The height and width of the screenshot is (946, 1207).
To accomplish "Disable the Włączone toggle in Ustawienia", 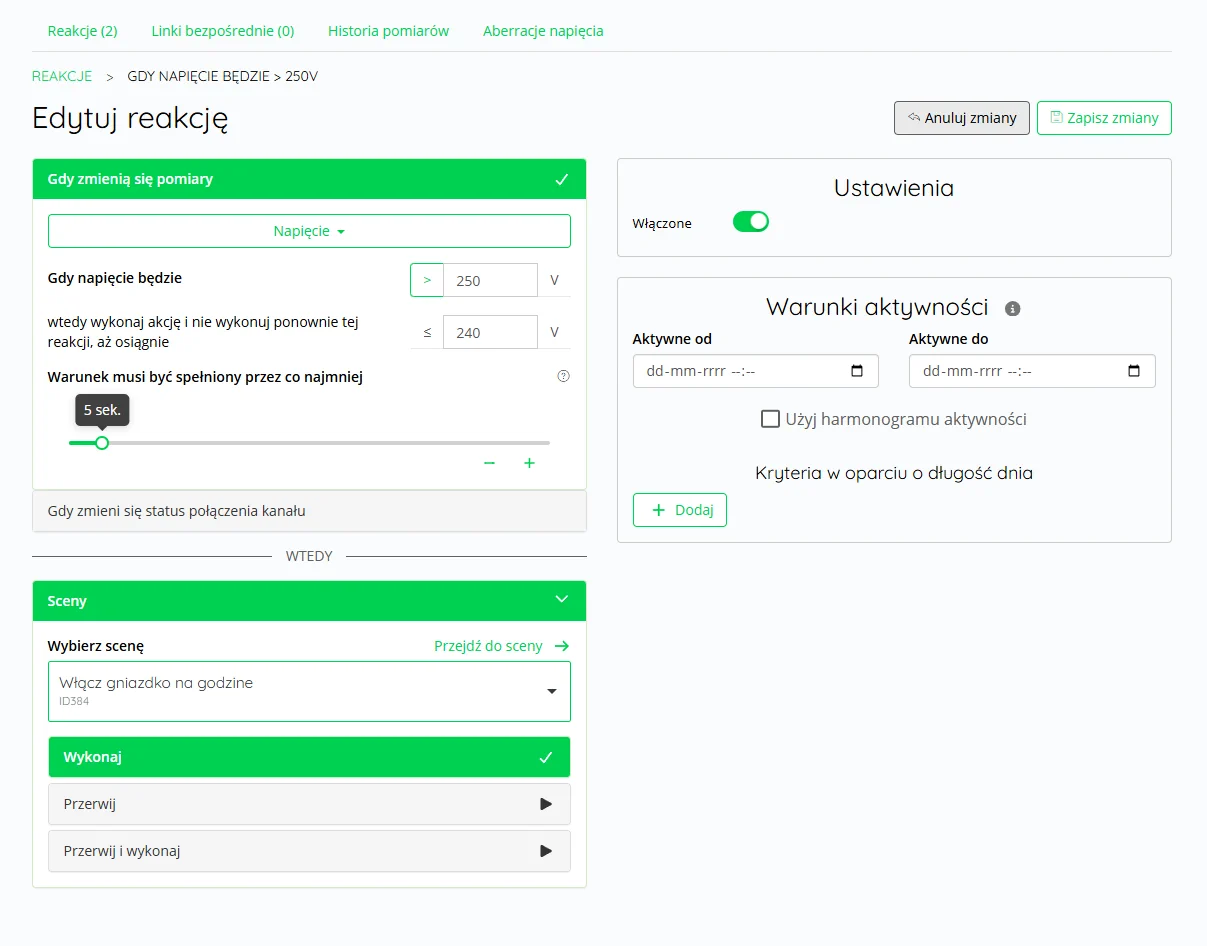I will coord(750,221).
